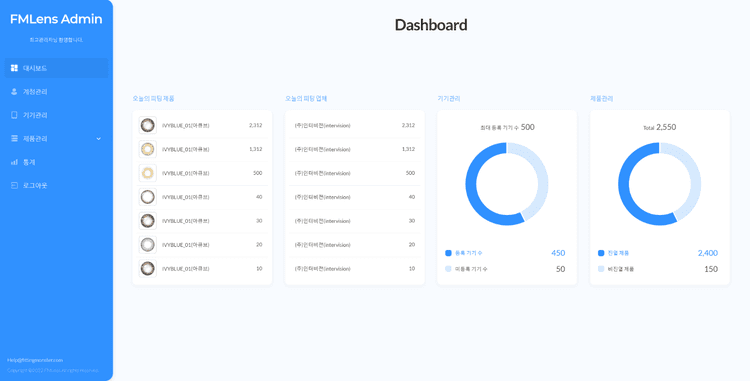This screenshot has height=381, width=750.
Task: Click the registered devices value 450
Action: click(x=558, y=253)
